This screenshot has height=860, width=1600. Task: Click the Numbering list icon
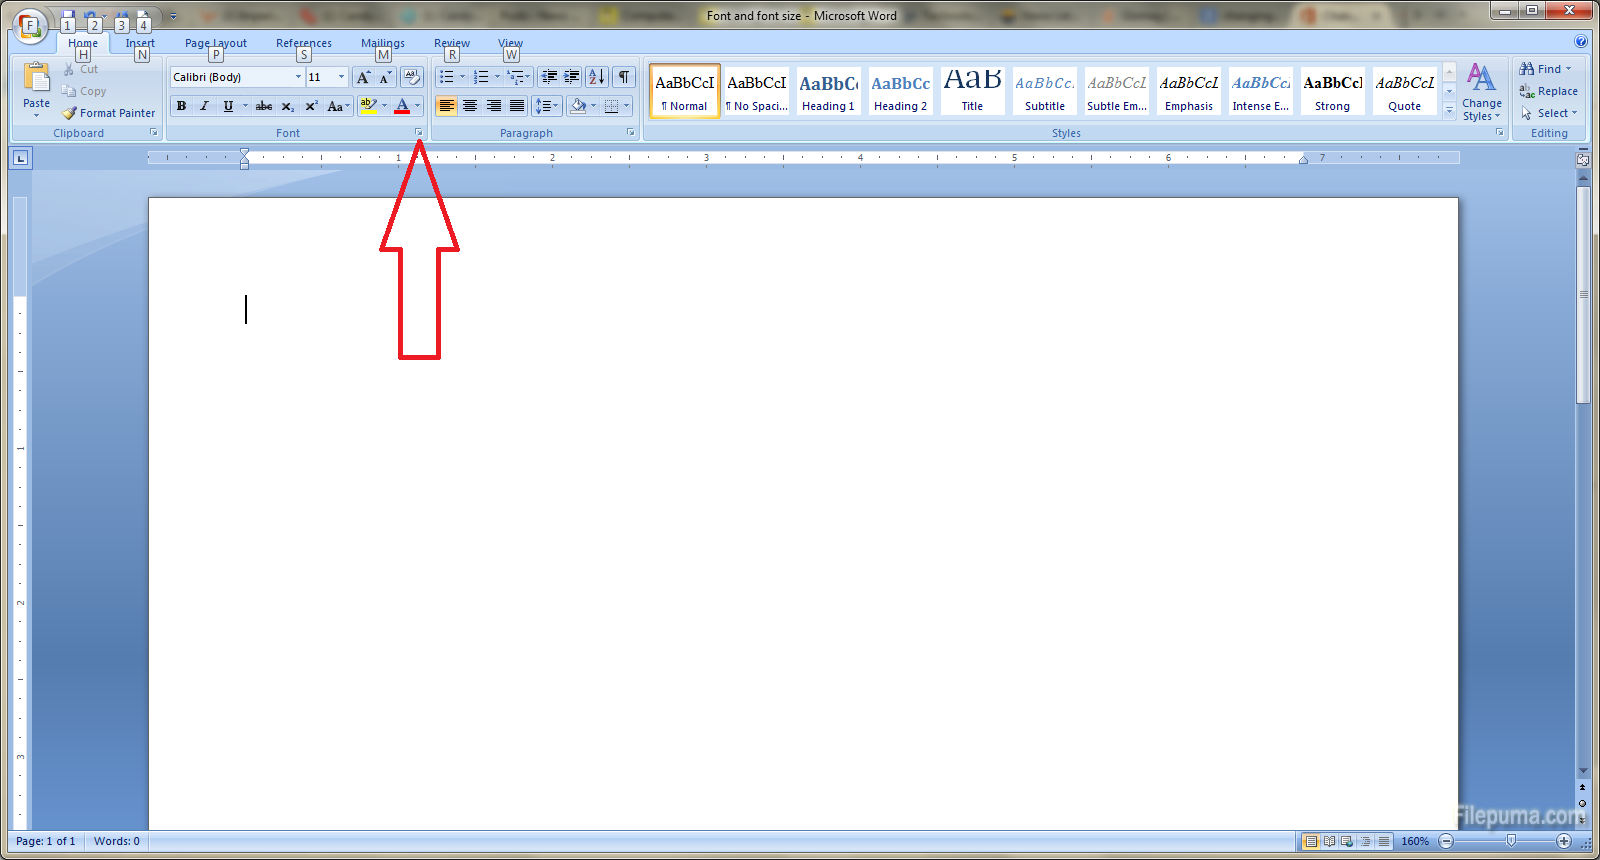(x=481, y=77)
